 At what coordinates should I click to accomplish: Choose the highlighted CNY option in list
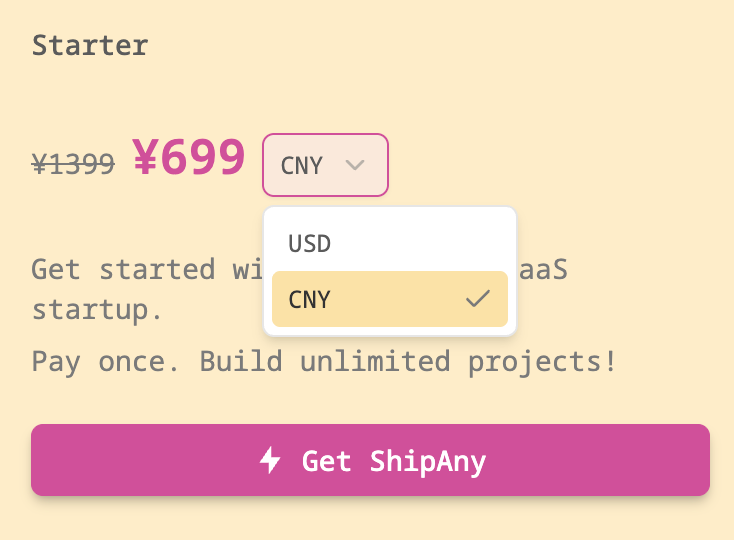click(389, 299)
